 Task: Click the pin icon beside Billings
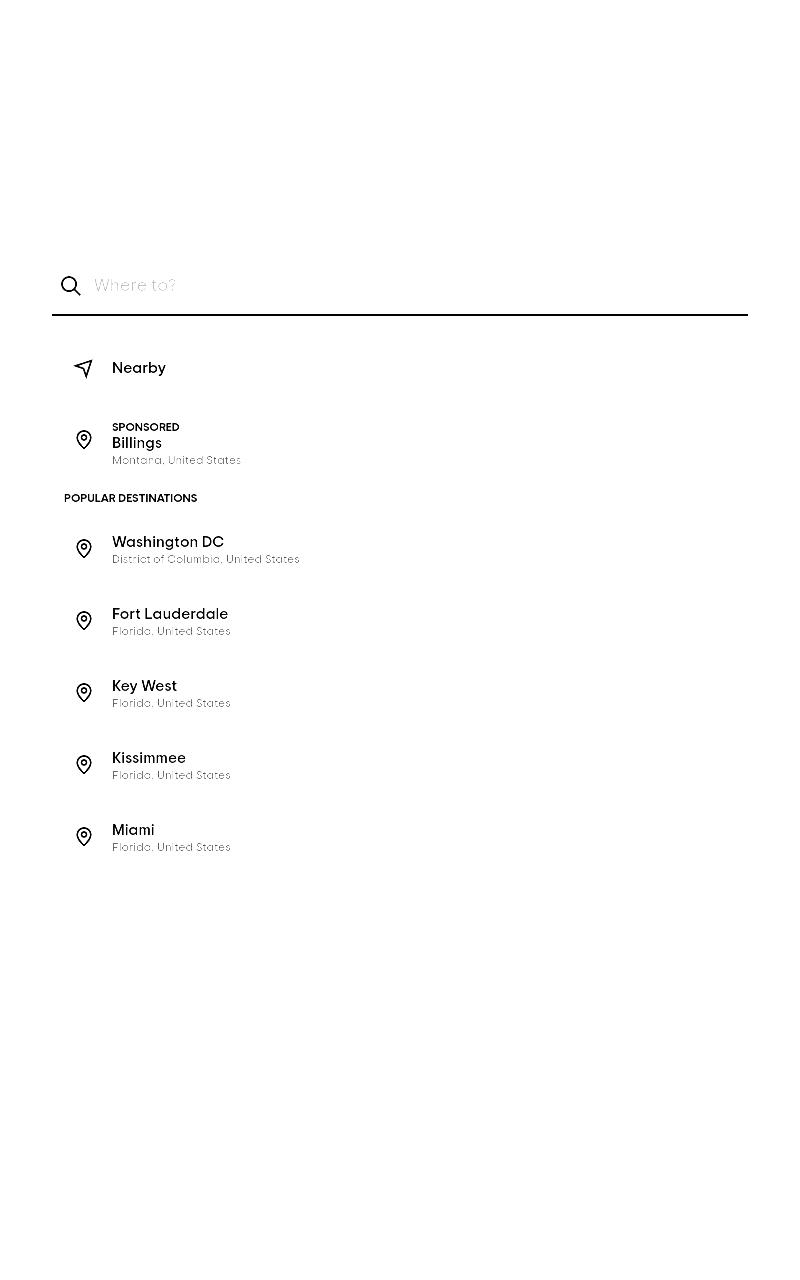coord(84,440)
